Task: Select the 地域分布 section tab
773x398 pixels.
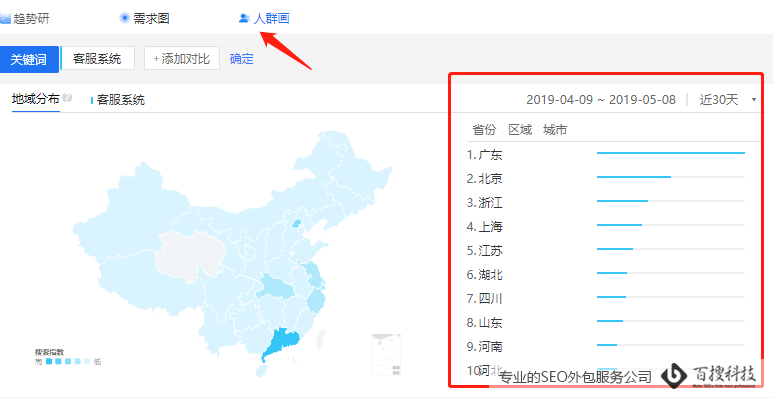Action: [35, 99]
